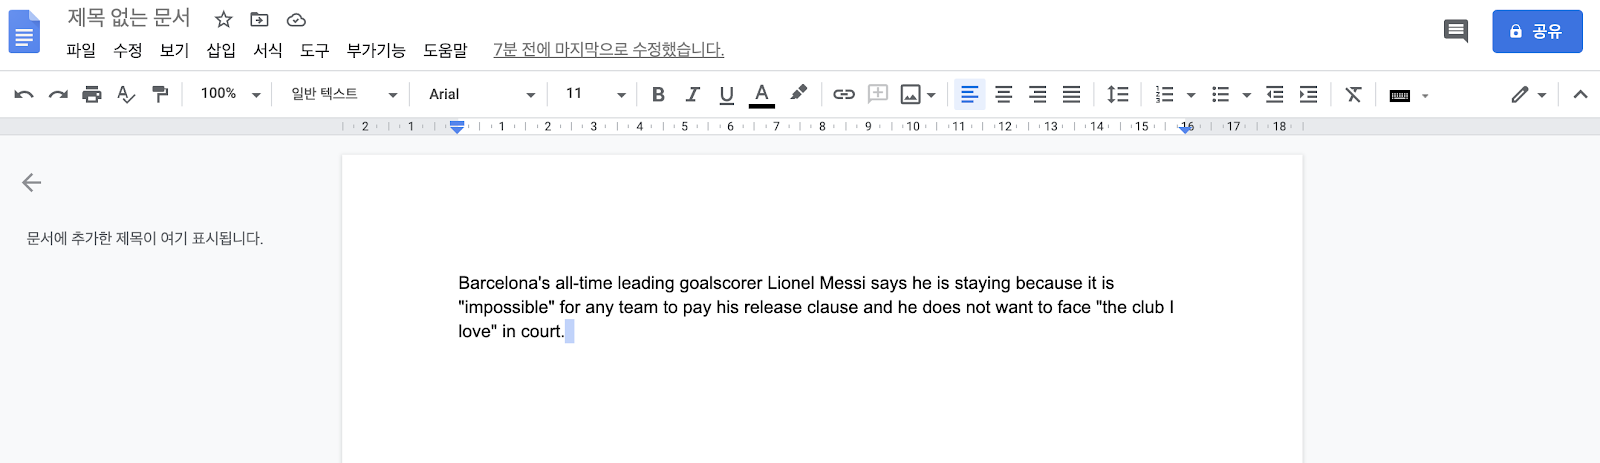Click increase indent icon

click(1308, 94)
